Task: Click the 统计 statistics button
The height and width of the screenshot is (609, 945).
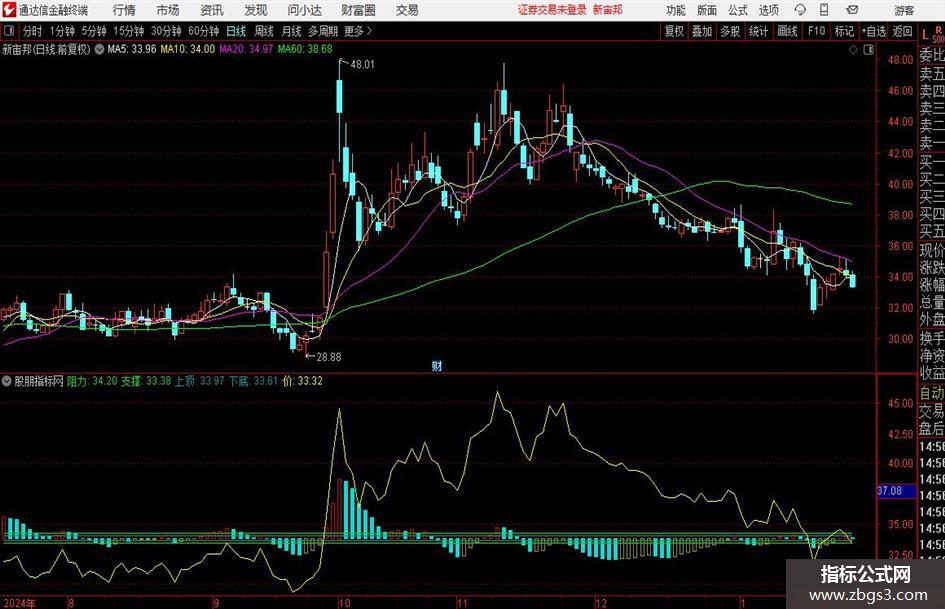Action: (758, 31)
